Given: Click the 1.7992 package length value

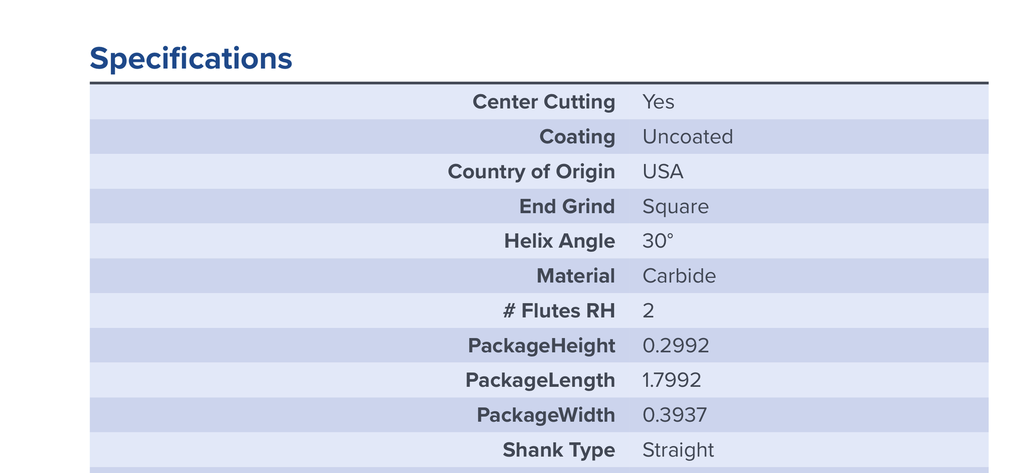Looking at the screenshot, I should (x=672, y=380).
